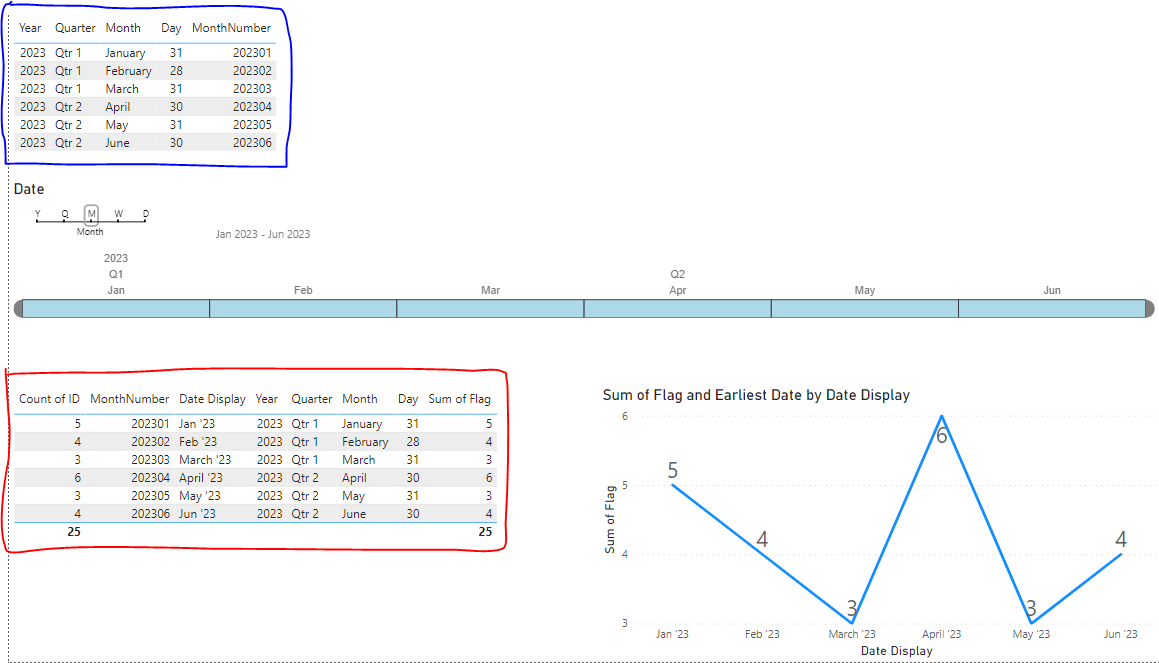1159x663 pixels.
Task: Select February cell in top table
Action: pyautogui.click(x=129, y=71)
